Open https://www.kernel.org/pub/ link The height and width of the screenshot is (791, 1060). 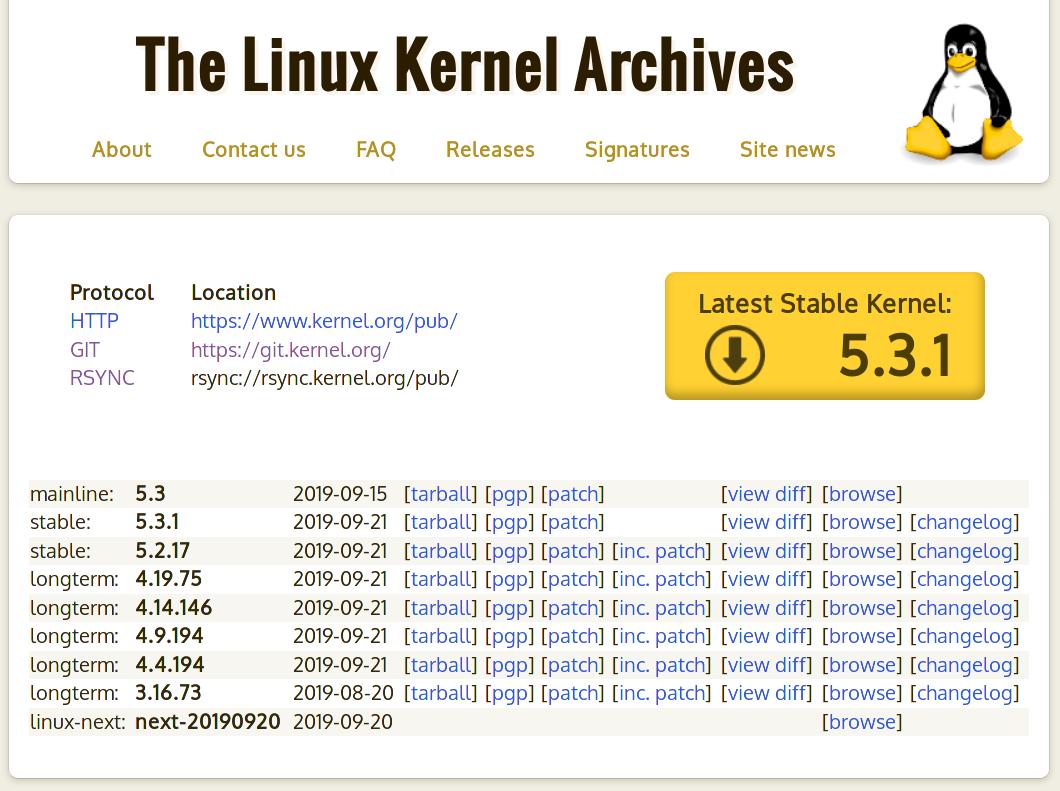click(x=324, y=320)
